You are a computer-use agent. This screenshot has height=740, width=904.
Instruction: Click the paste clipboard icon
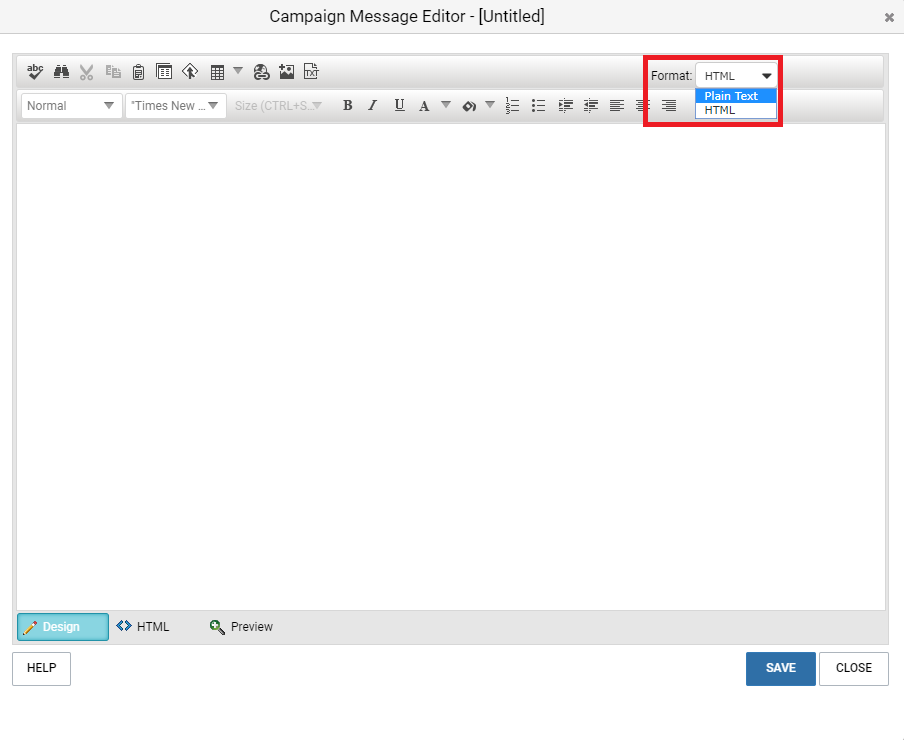point(138,72)
